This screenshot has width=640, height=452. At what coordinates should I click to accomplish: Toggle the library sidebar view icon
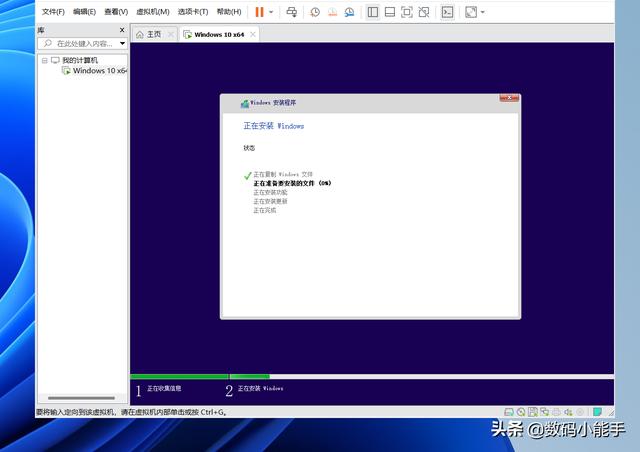[372, 12]
